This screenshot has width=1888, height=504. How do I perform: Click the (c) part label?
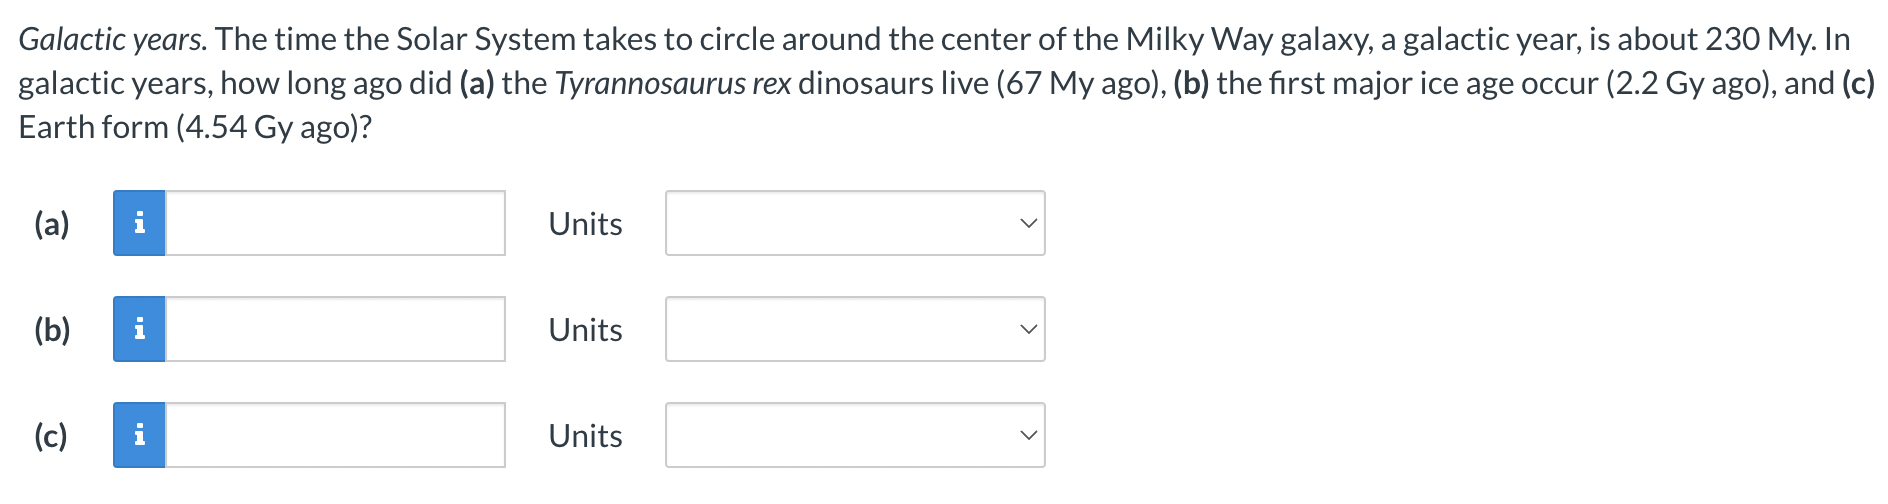point(51,436)
